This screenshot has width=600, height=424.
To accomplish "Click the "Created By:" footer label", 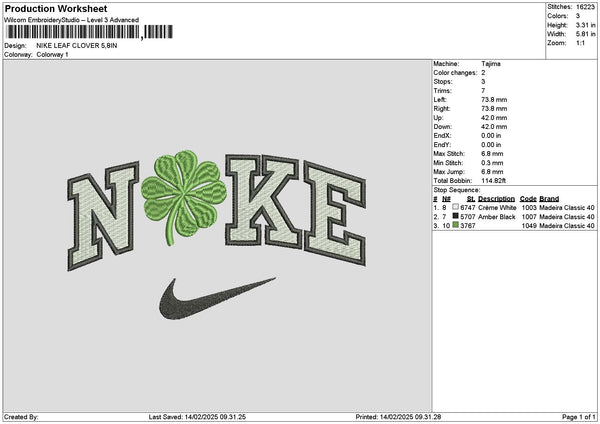I will click(21, 417).
